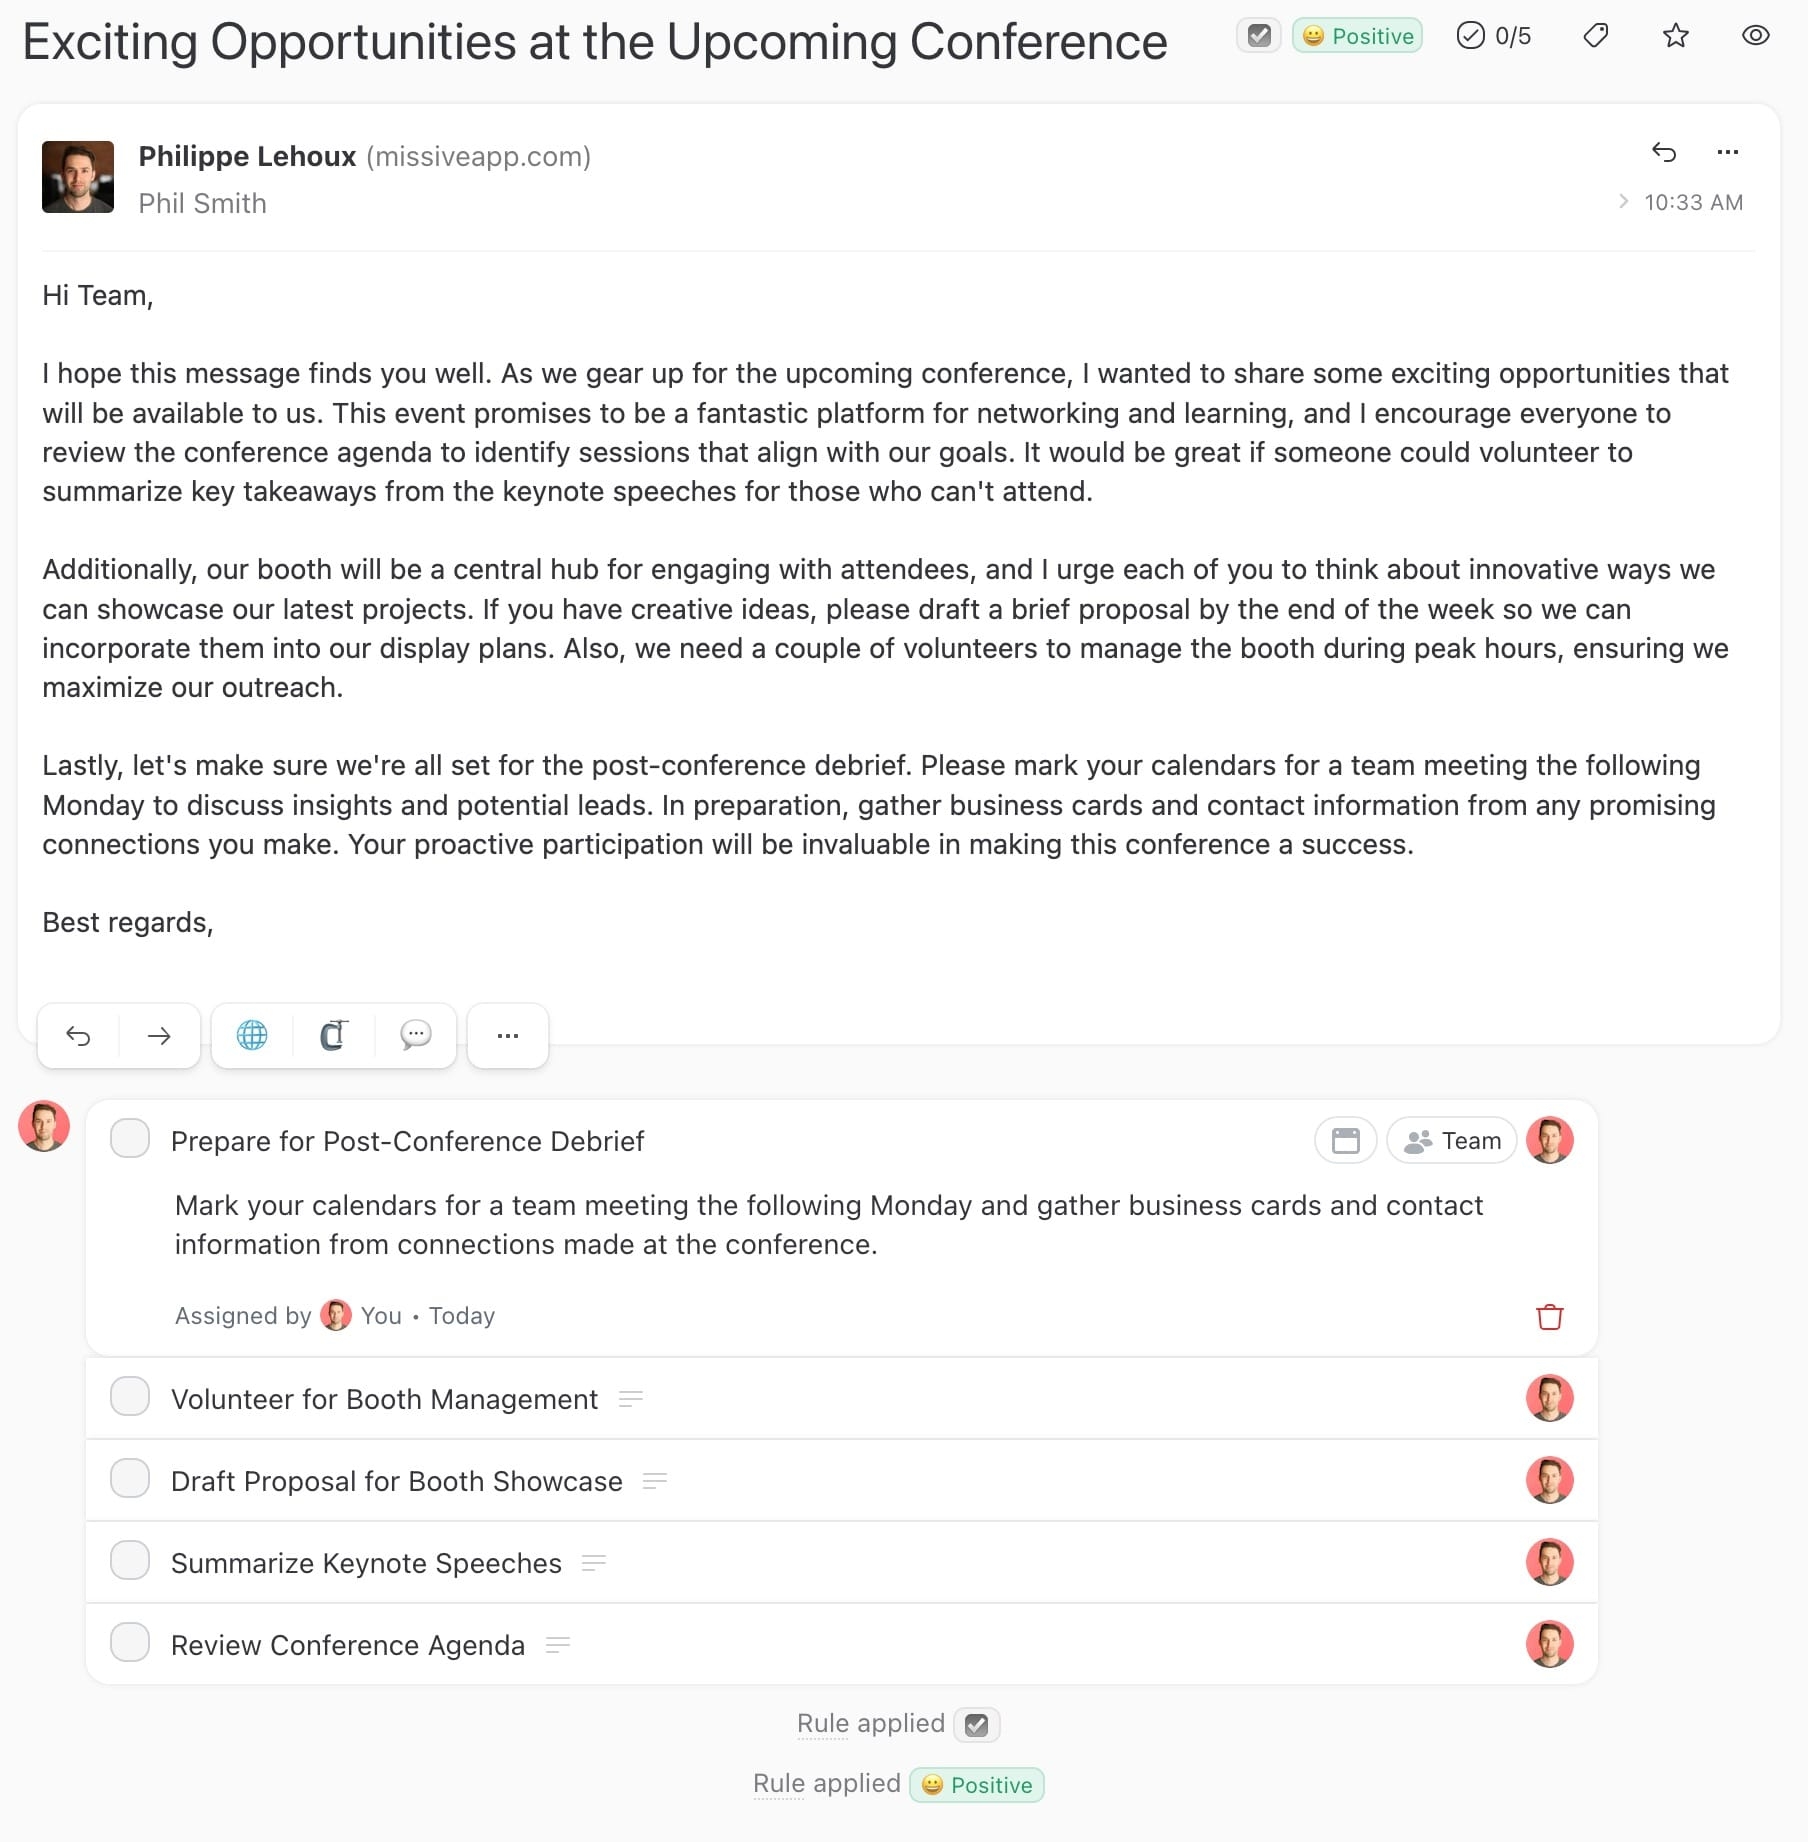Screen dimensions: 1808x1842
Task: Click the globe translate icon
Action: [x=252, y=1036]
